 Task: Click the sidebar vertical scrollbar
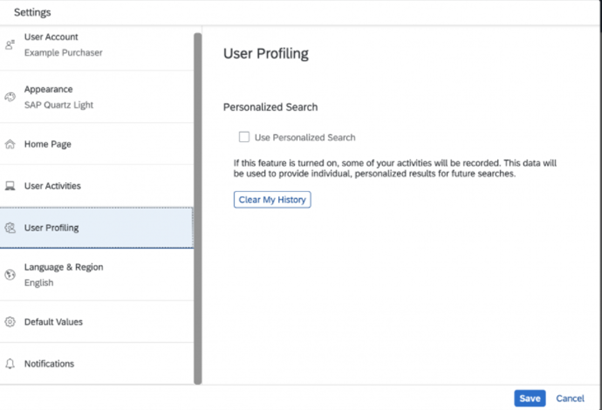coord(198,200)
